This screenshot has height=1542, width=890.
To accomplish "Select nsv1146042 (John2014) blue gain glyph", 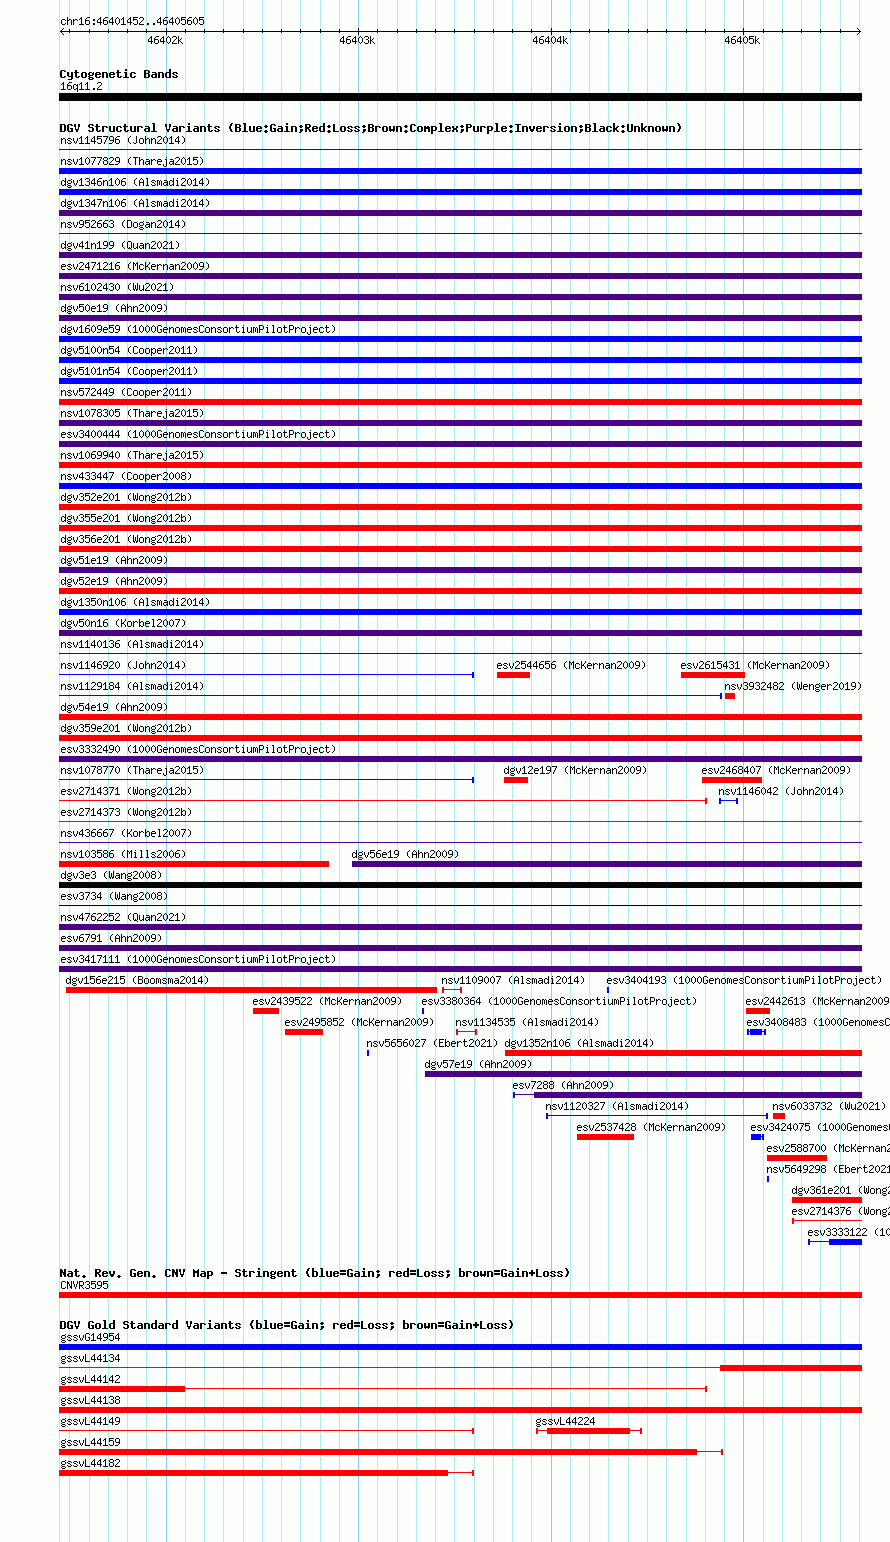I will click(728, 801).
